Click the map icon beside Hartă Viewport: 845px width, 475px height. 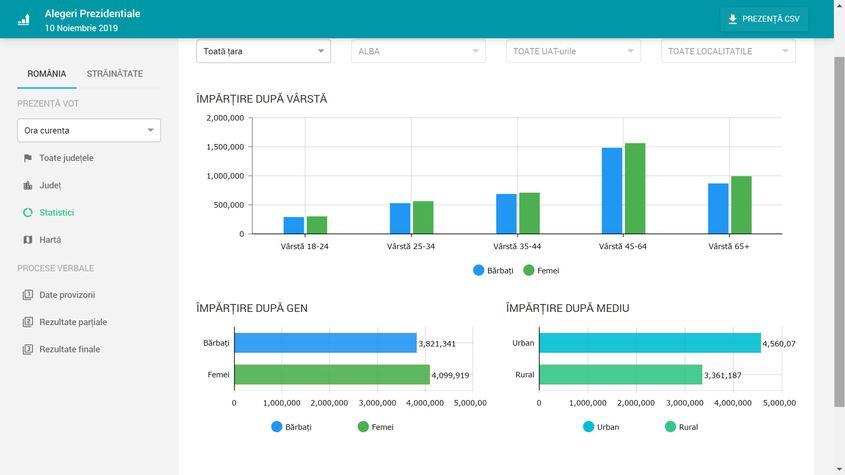(28, 240)
